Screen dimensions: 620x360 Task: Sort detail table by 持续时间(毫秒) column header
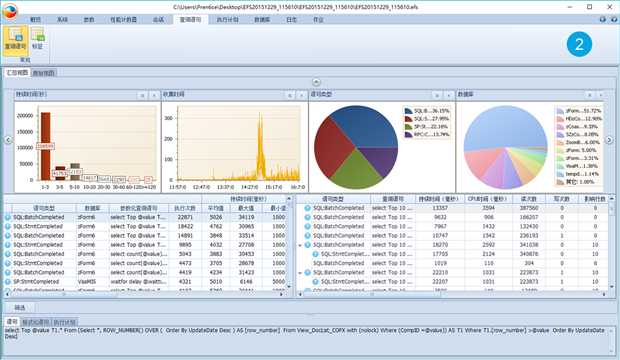[x=440, y=199]
